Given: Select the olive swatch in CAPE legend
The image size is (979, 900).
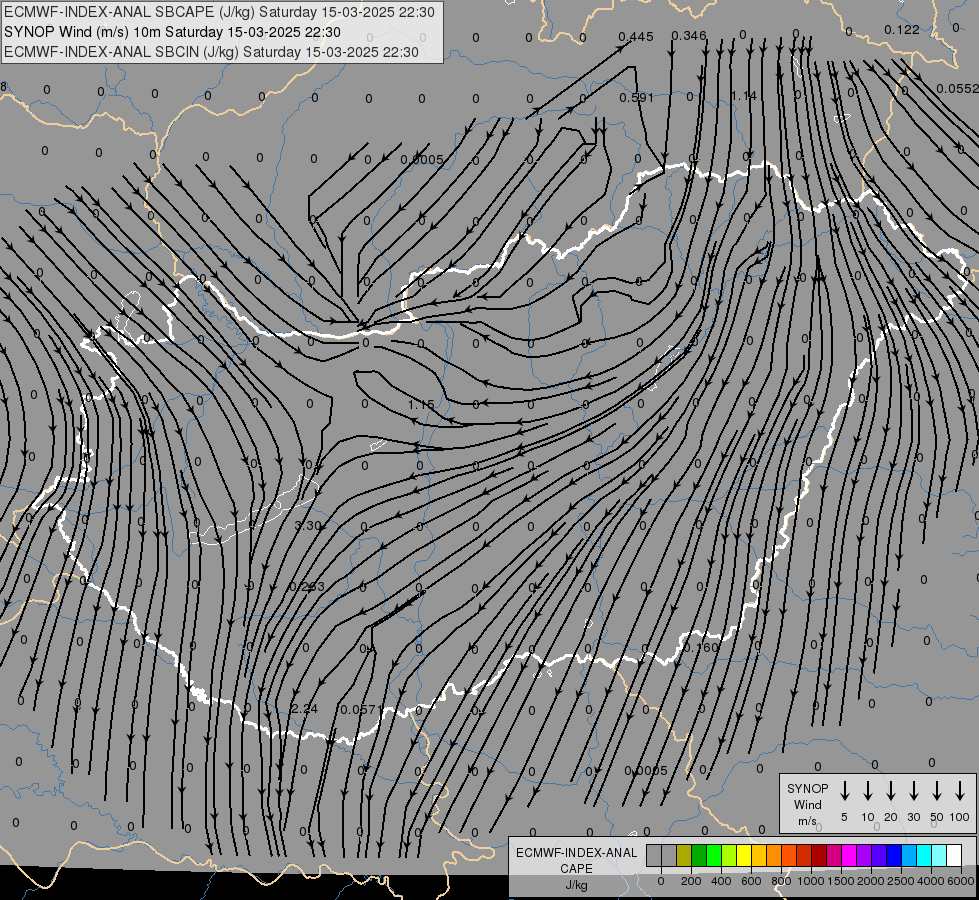Looking at the screenshot, I should click(x=684, y=855).
